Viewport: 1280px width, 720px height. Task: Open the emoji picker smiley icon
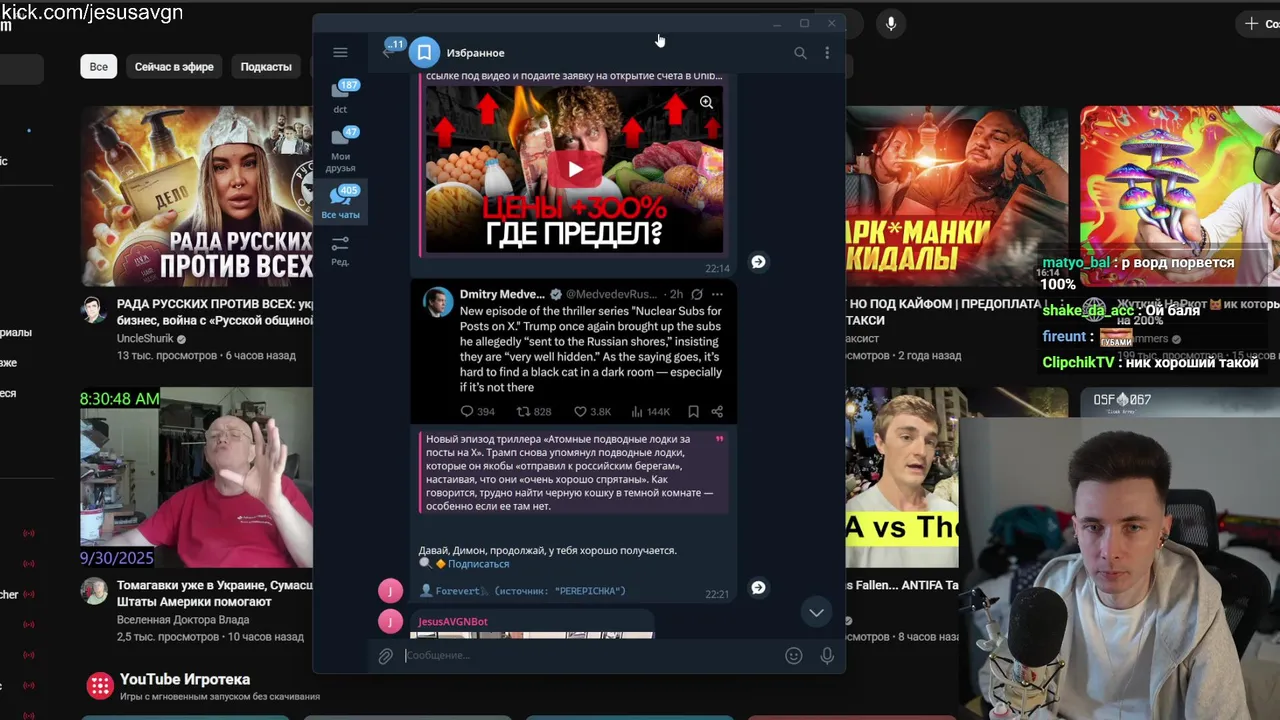794,656
